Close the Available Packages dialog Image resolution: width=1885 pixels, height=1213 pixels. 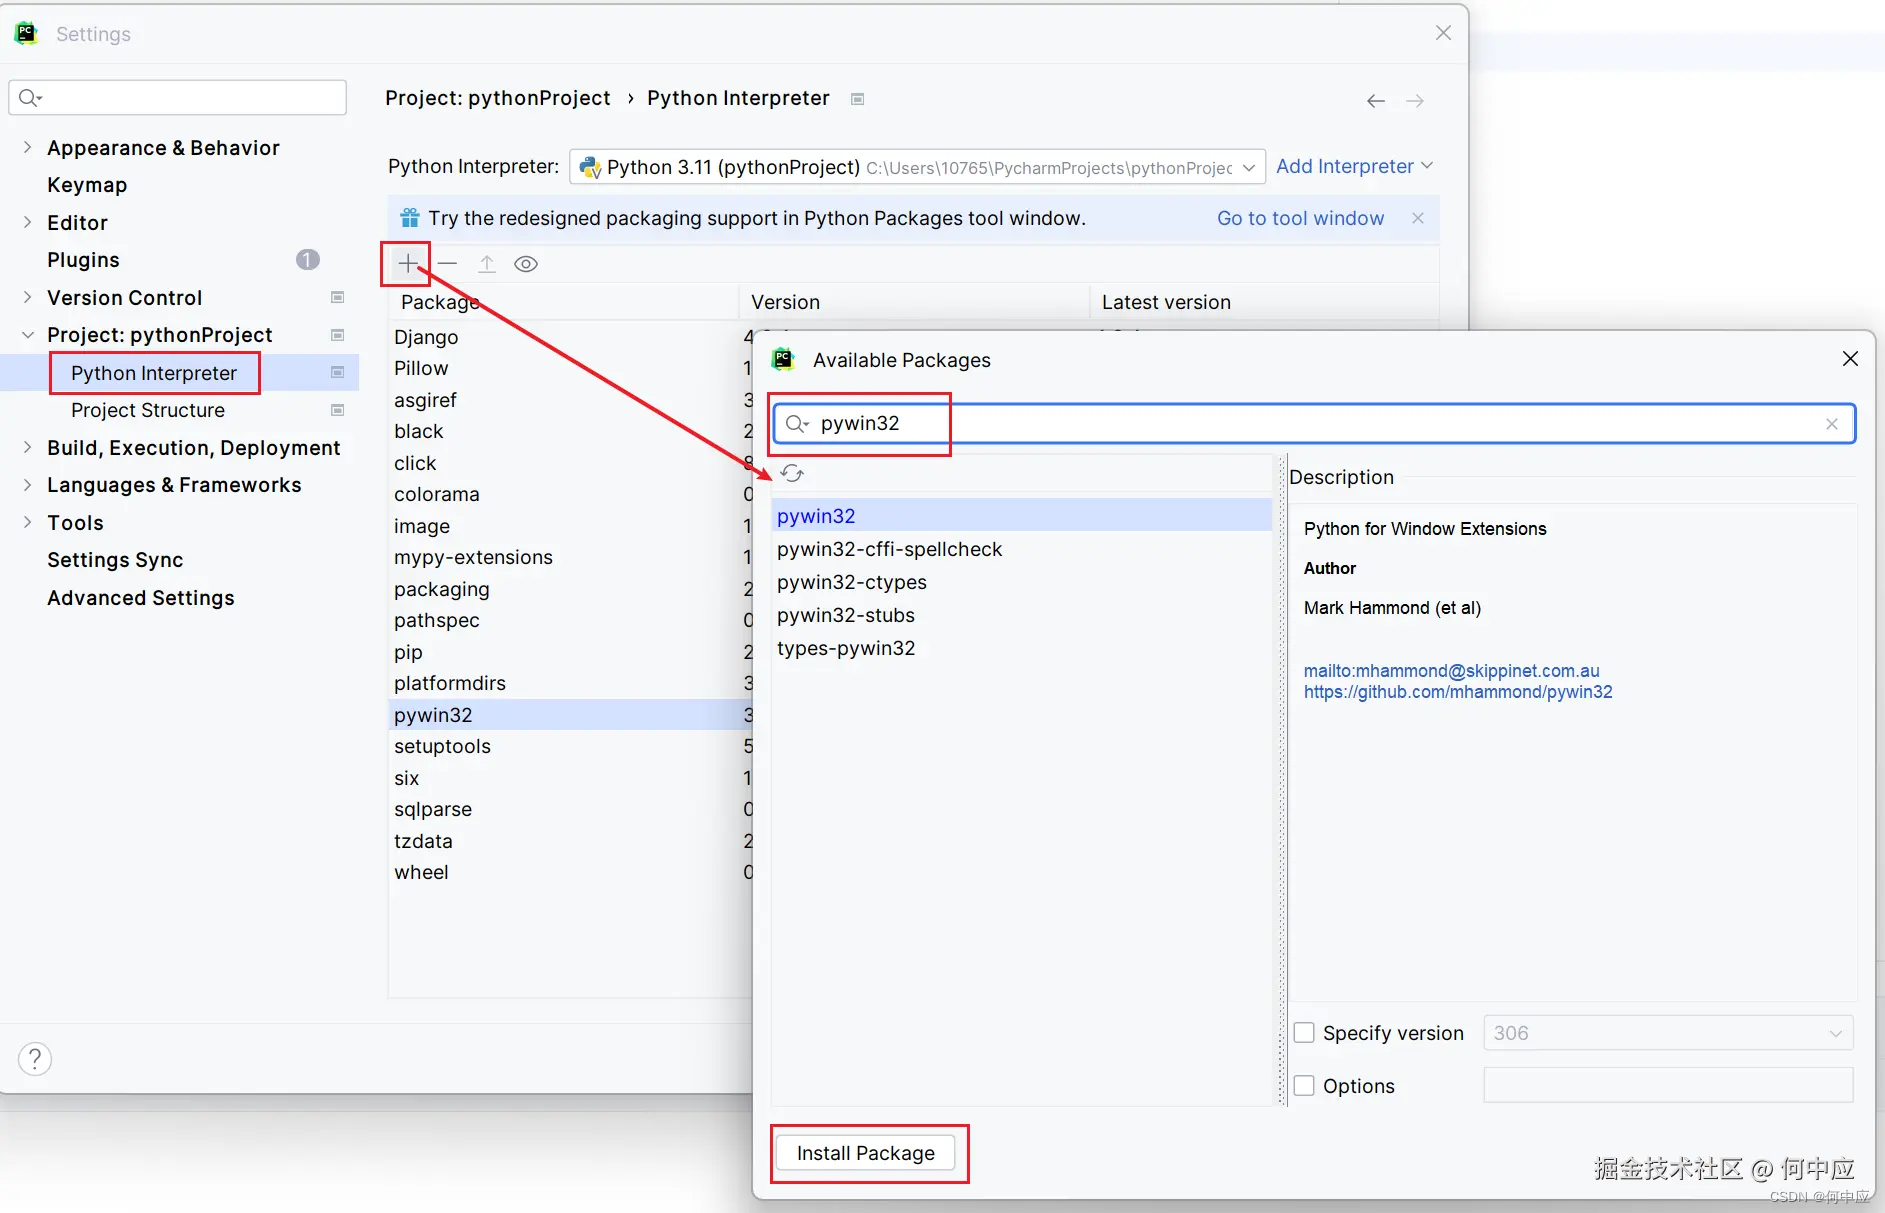tap(1850, 359)
